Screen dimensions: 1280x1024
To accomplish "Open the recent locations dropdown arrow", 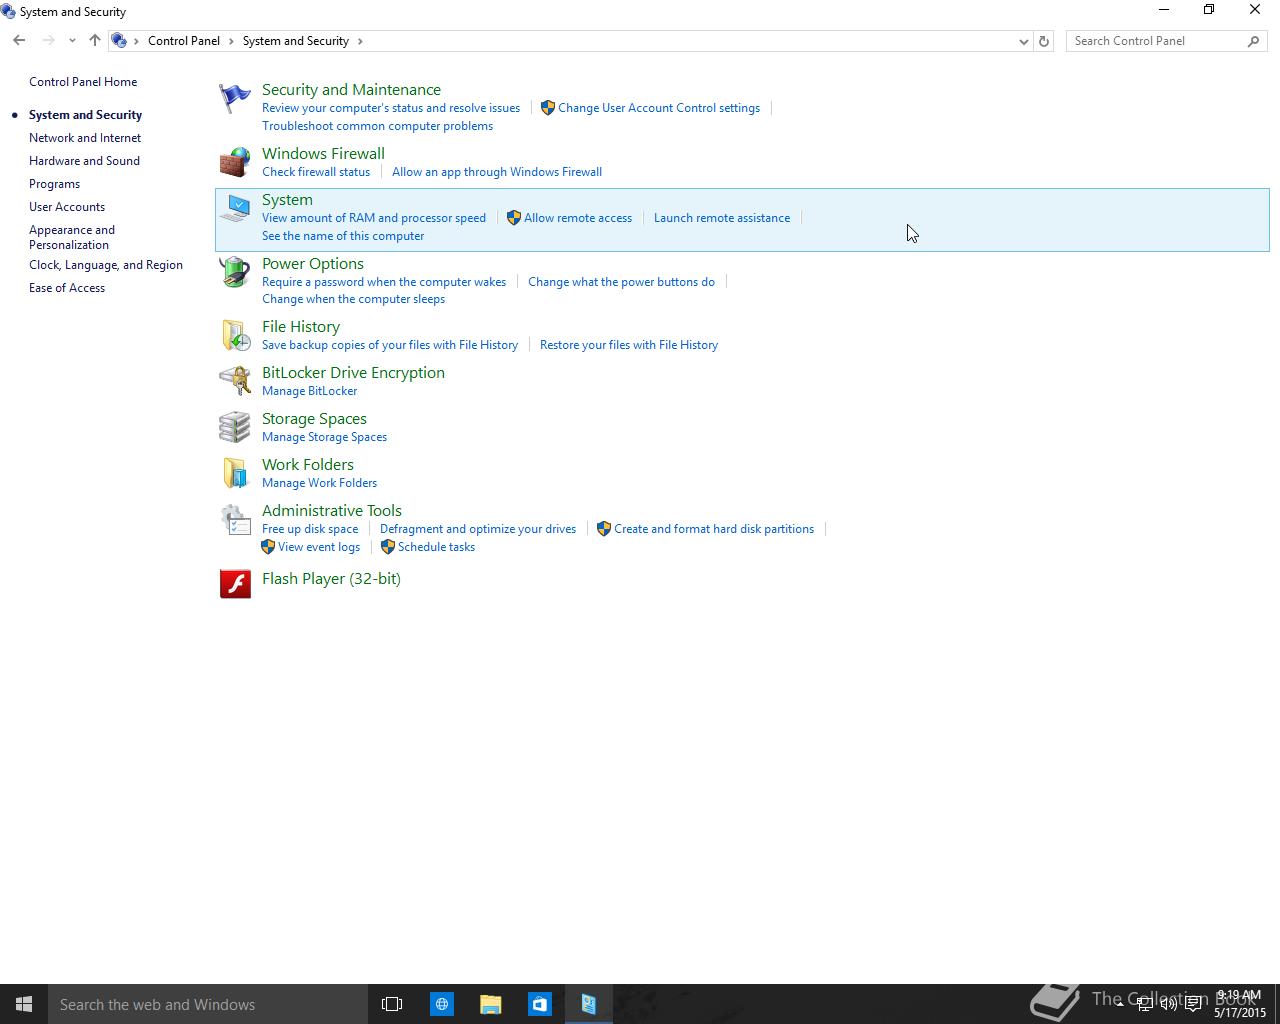I will [x=72, y=41].
